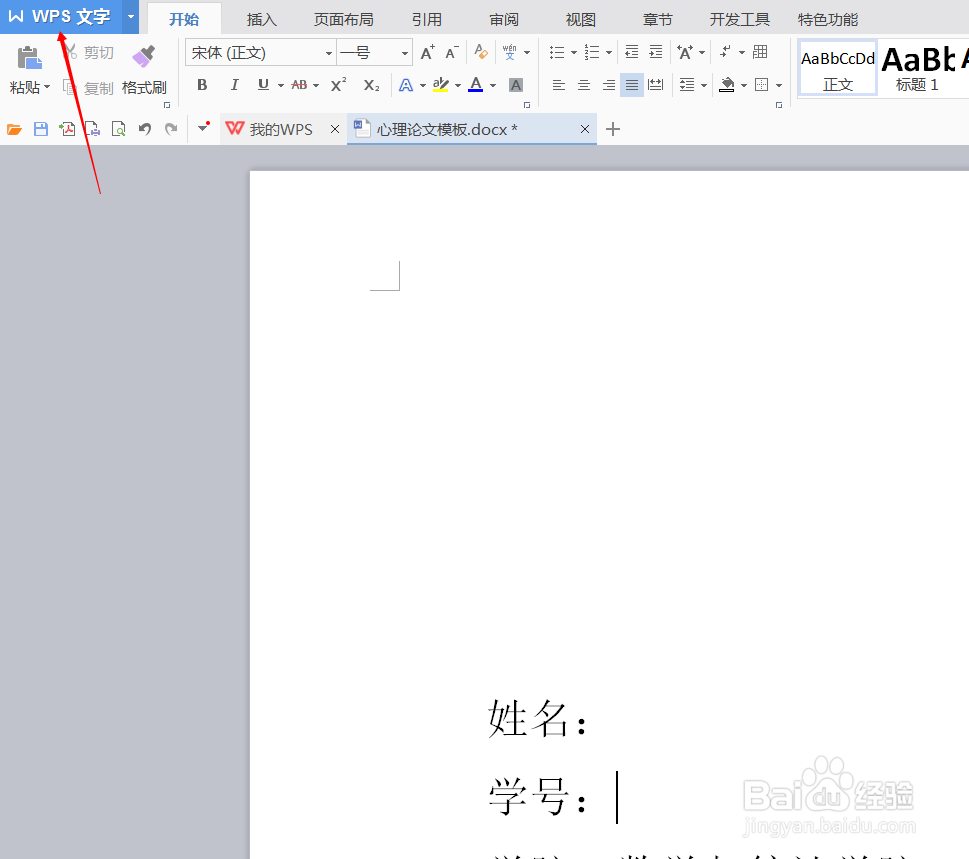Click the paragraph shading fill bucket
This screenshot has width=969, height=859.
point(727,85)
